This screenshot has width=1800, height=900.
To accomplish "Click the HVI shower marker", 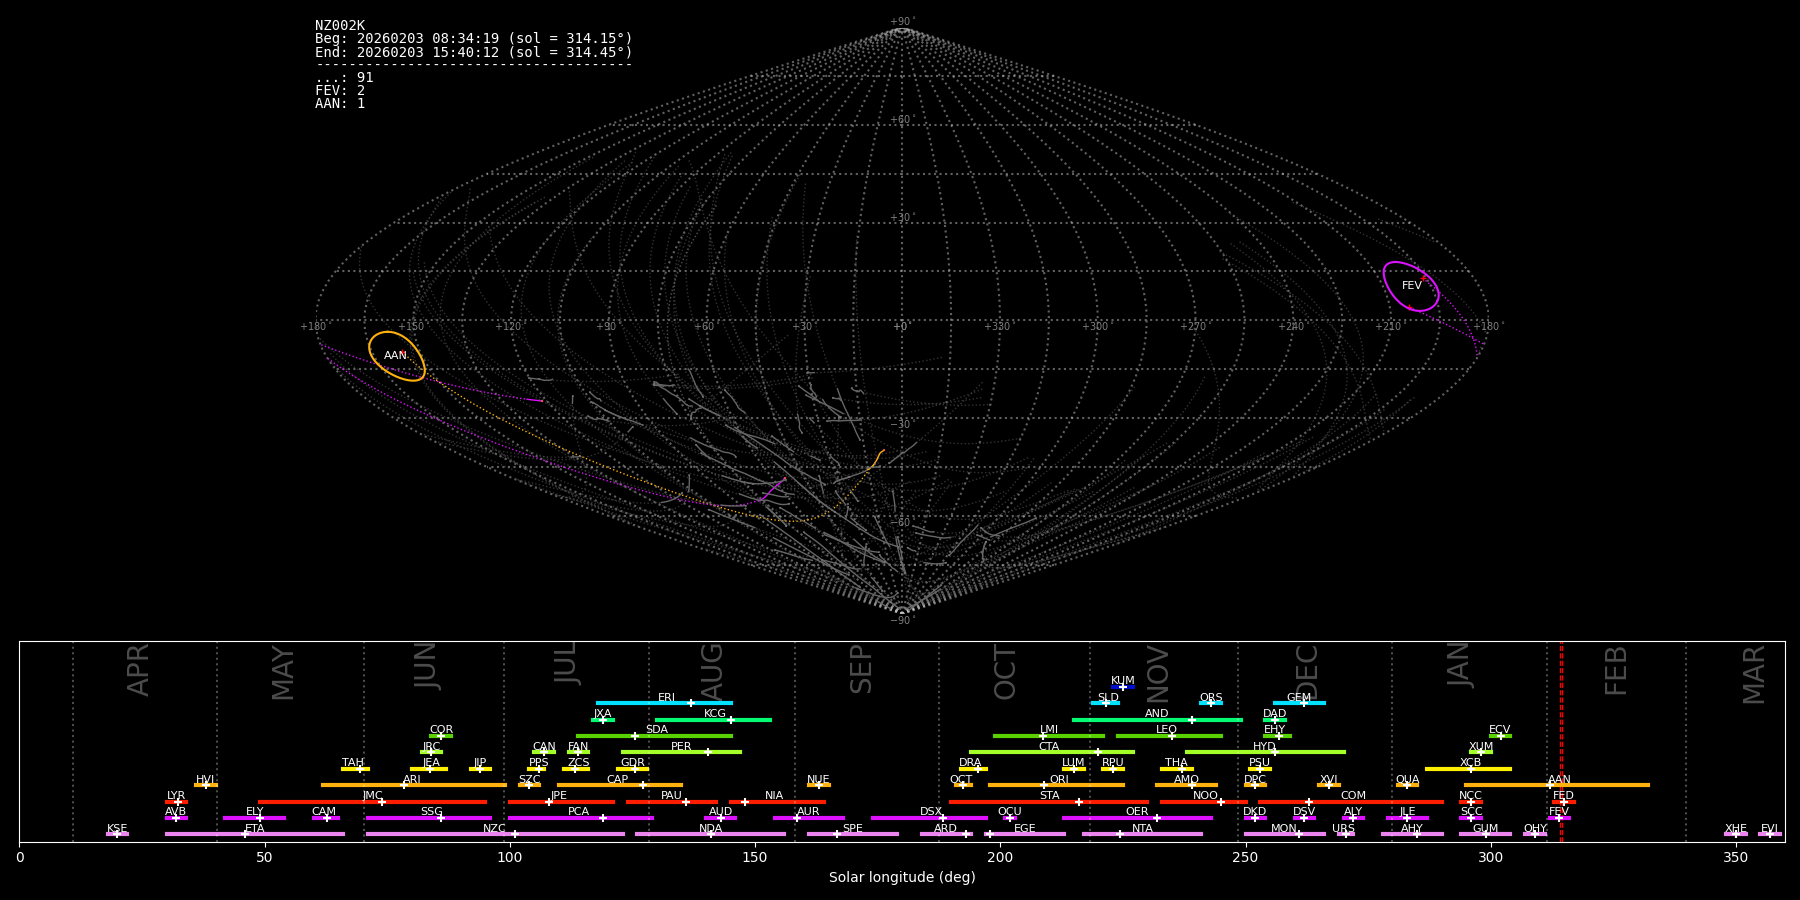I will pyautogui.click(x=206, y=785).
